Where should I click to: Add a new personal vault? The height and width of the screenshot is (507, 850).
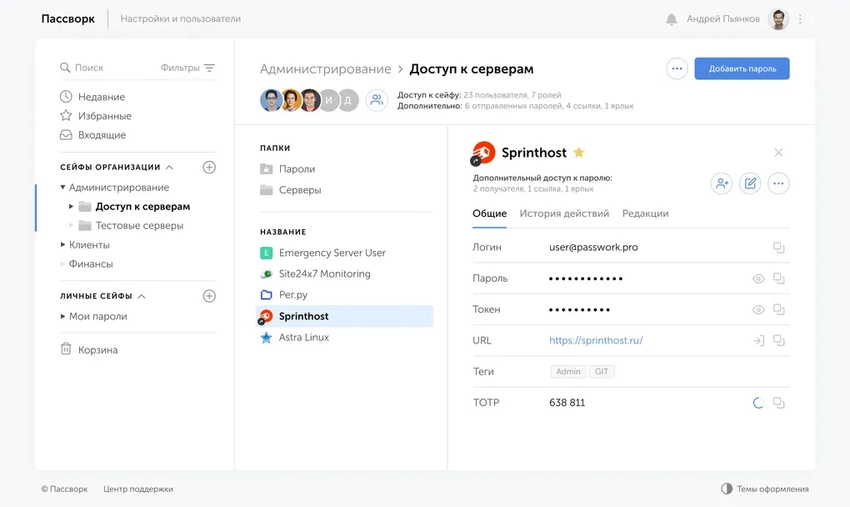pyautogui.click(x=209, y=296)
